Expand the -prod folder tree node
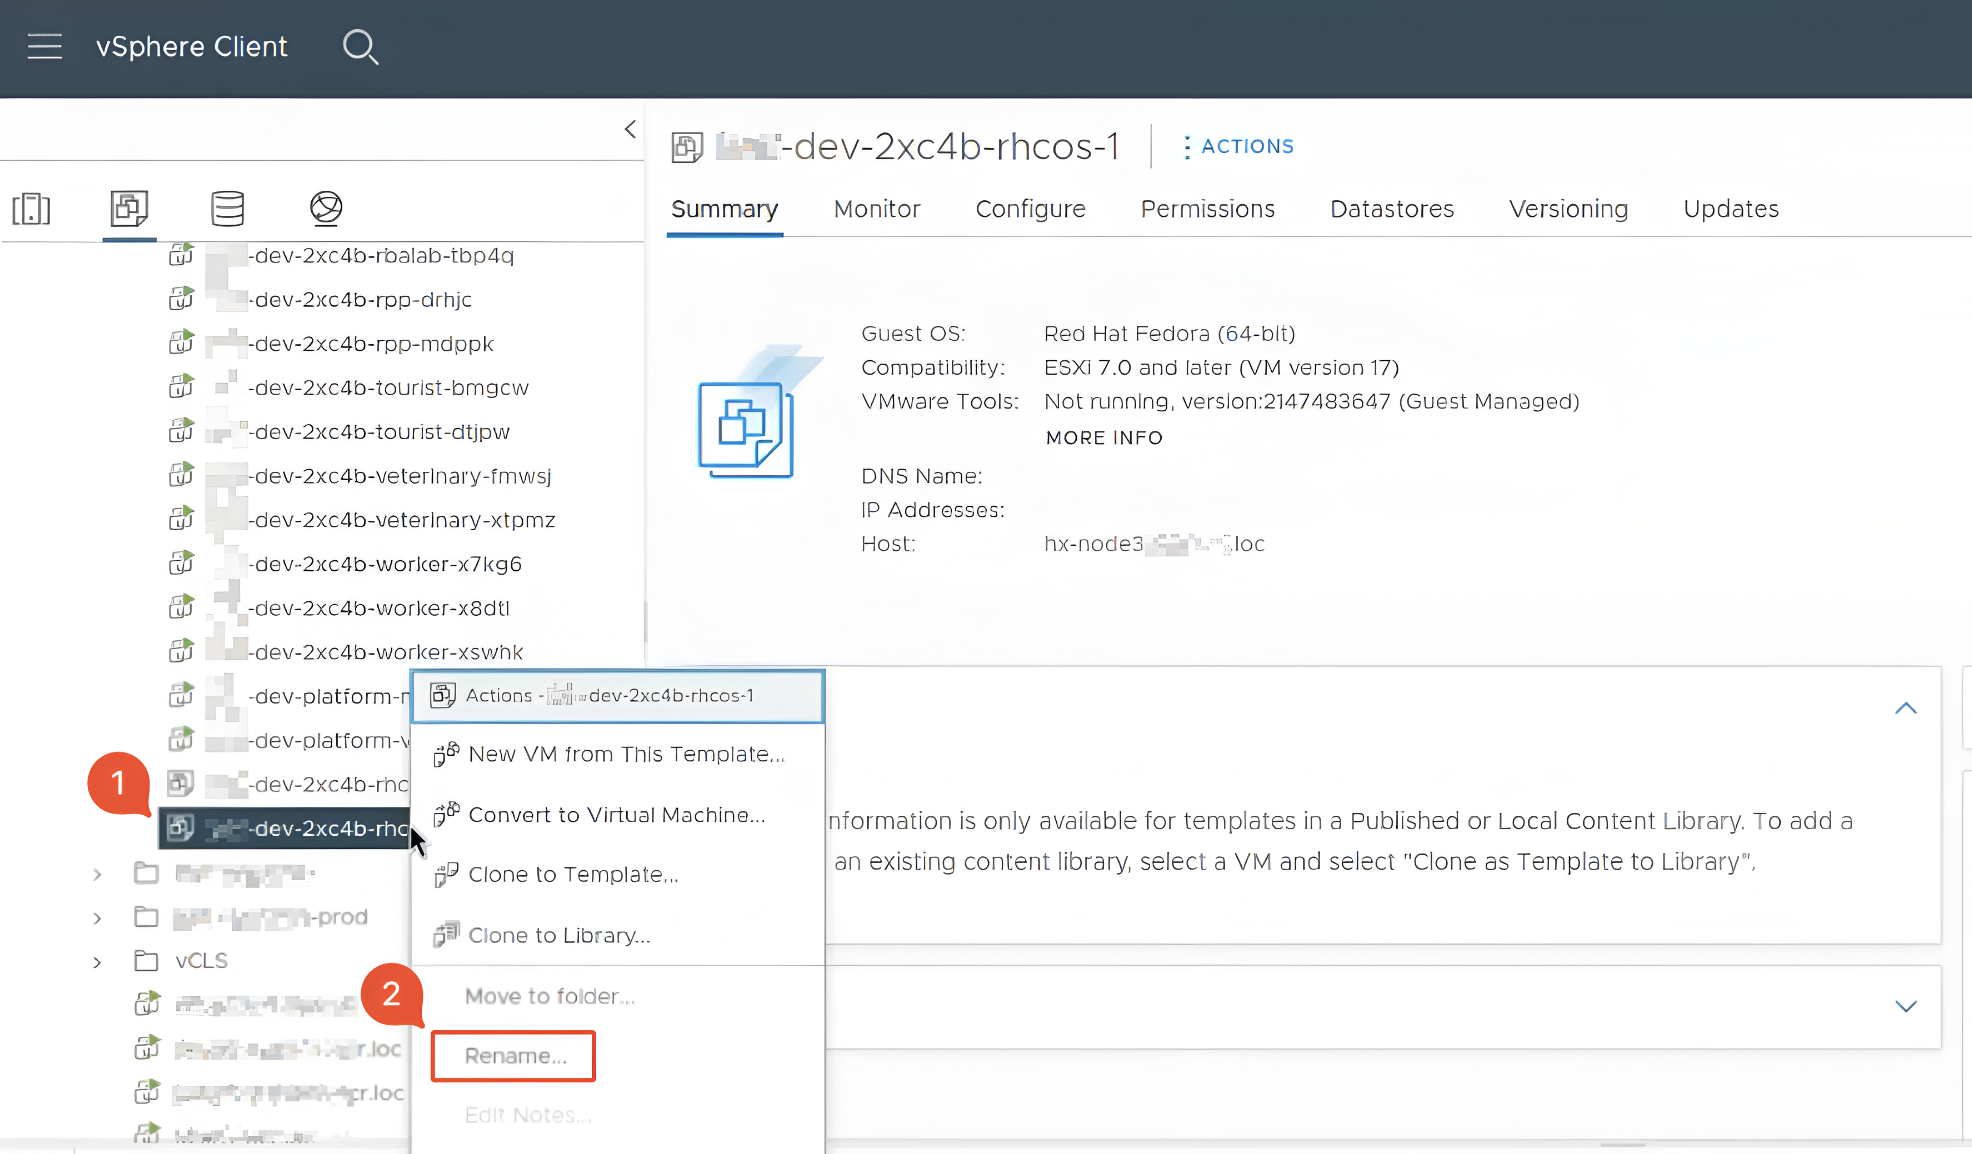This screenshot has height=1154, width=1972. click(x=97, y=918)
